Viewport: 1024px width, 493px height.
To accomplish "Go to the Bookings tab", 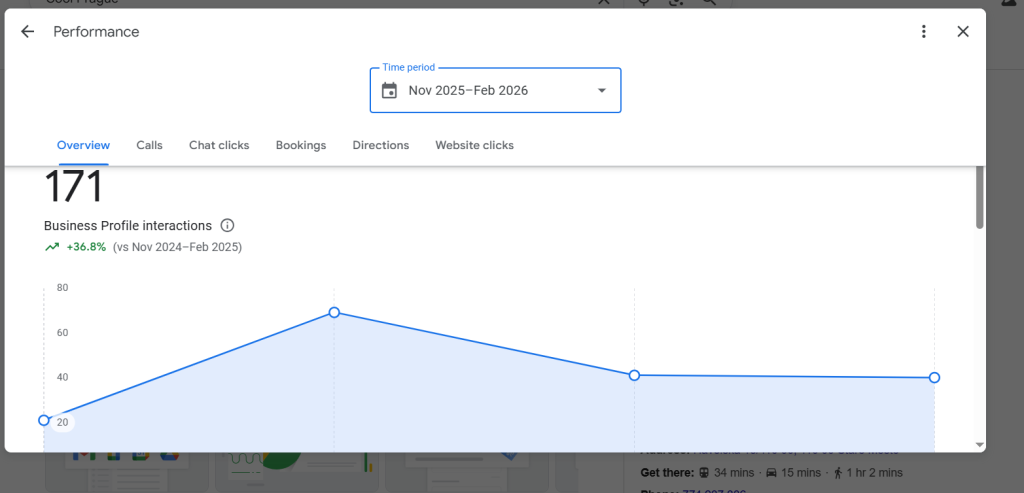I will coord(301,145).
